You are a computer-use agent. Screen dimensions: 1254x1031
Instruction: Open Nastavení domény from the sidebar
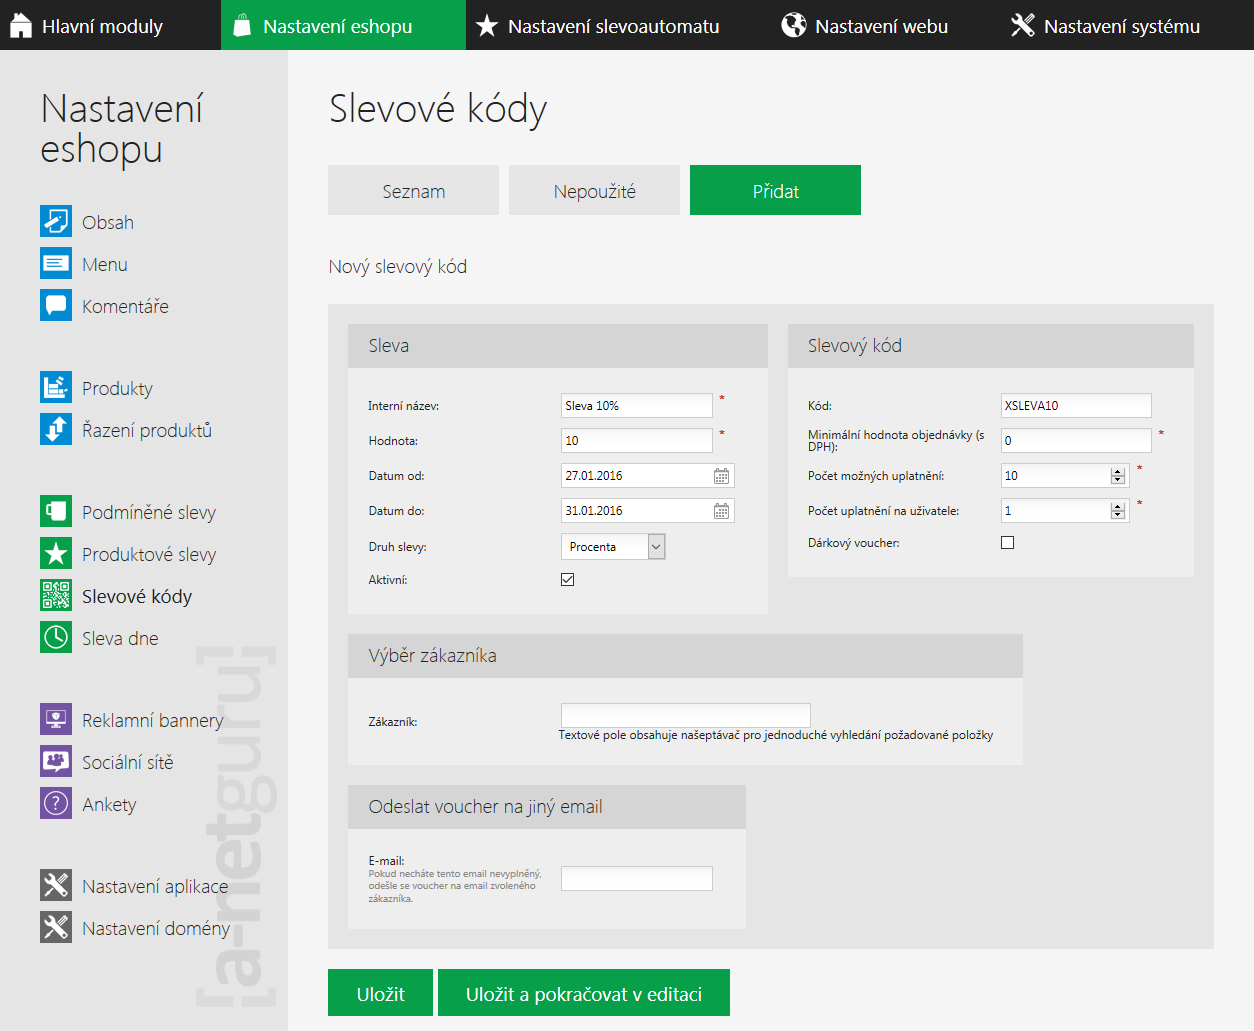[x=156, y=928]
